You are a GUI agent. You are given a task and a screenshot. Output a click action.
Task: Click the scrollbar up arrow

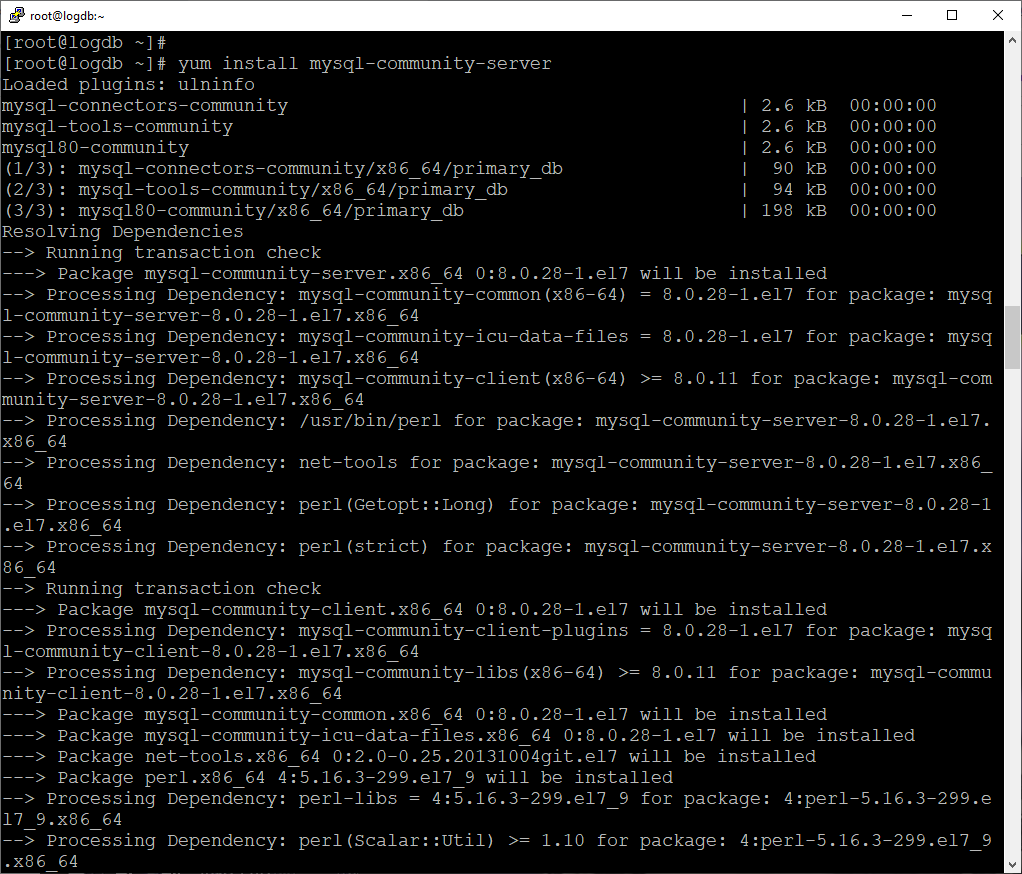pos(1012,40)
